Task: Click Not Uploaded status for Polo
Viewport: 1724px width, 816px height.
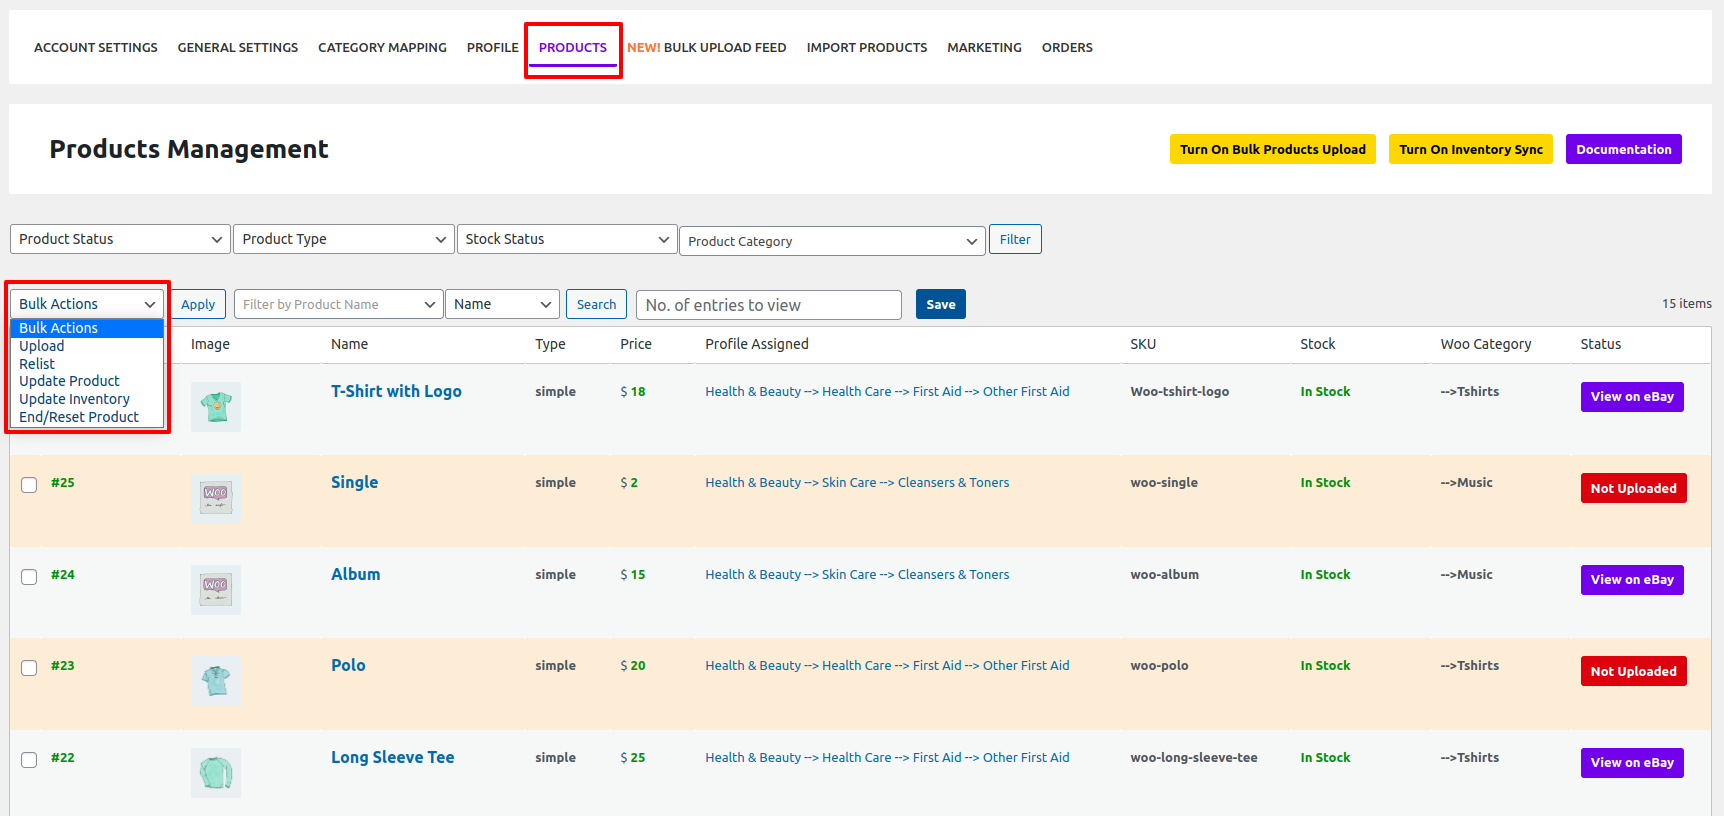Action: (1634, 671)
